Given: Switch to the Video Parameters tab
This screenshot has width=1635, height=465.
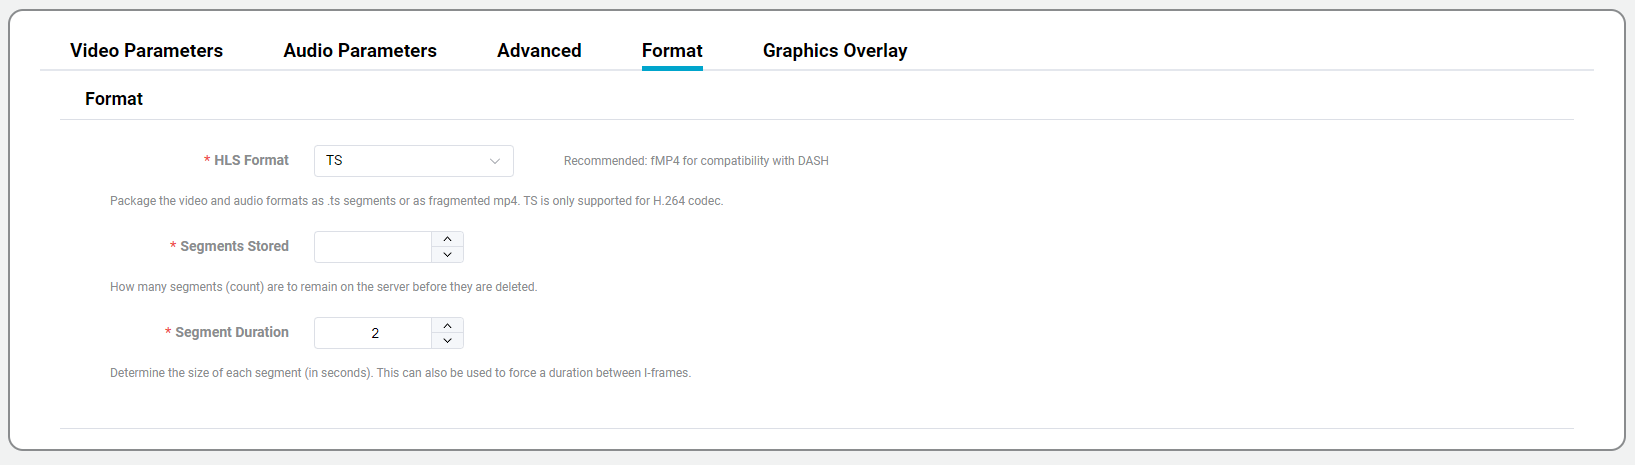Looking at the screenshot, I should (146, 51).
